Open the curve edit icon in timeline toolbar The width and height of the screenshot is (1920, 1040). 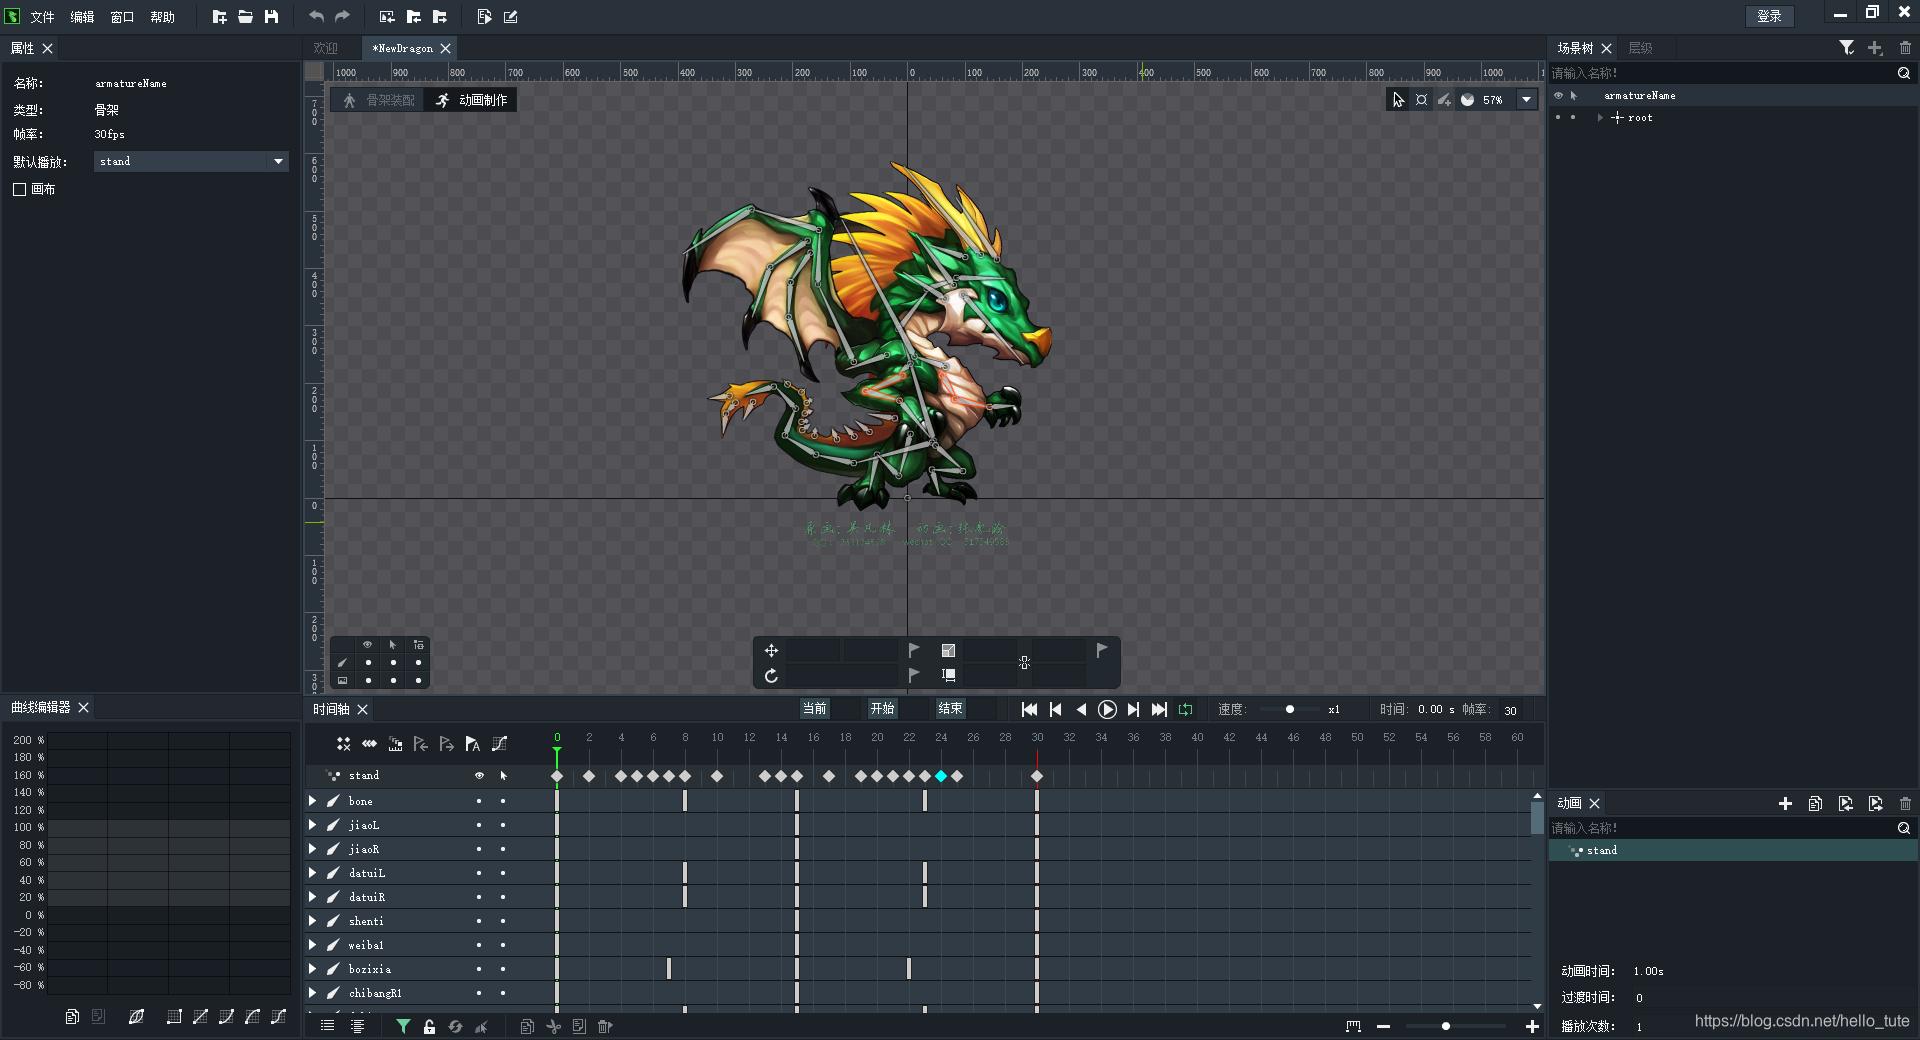[x=499, y=744]
